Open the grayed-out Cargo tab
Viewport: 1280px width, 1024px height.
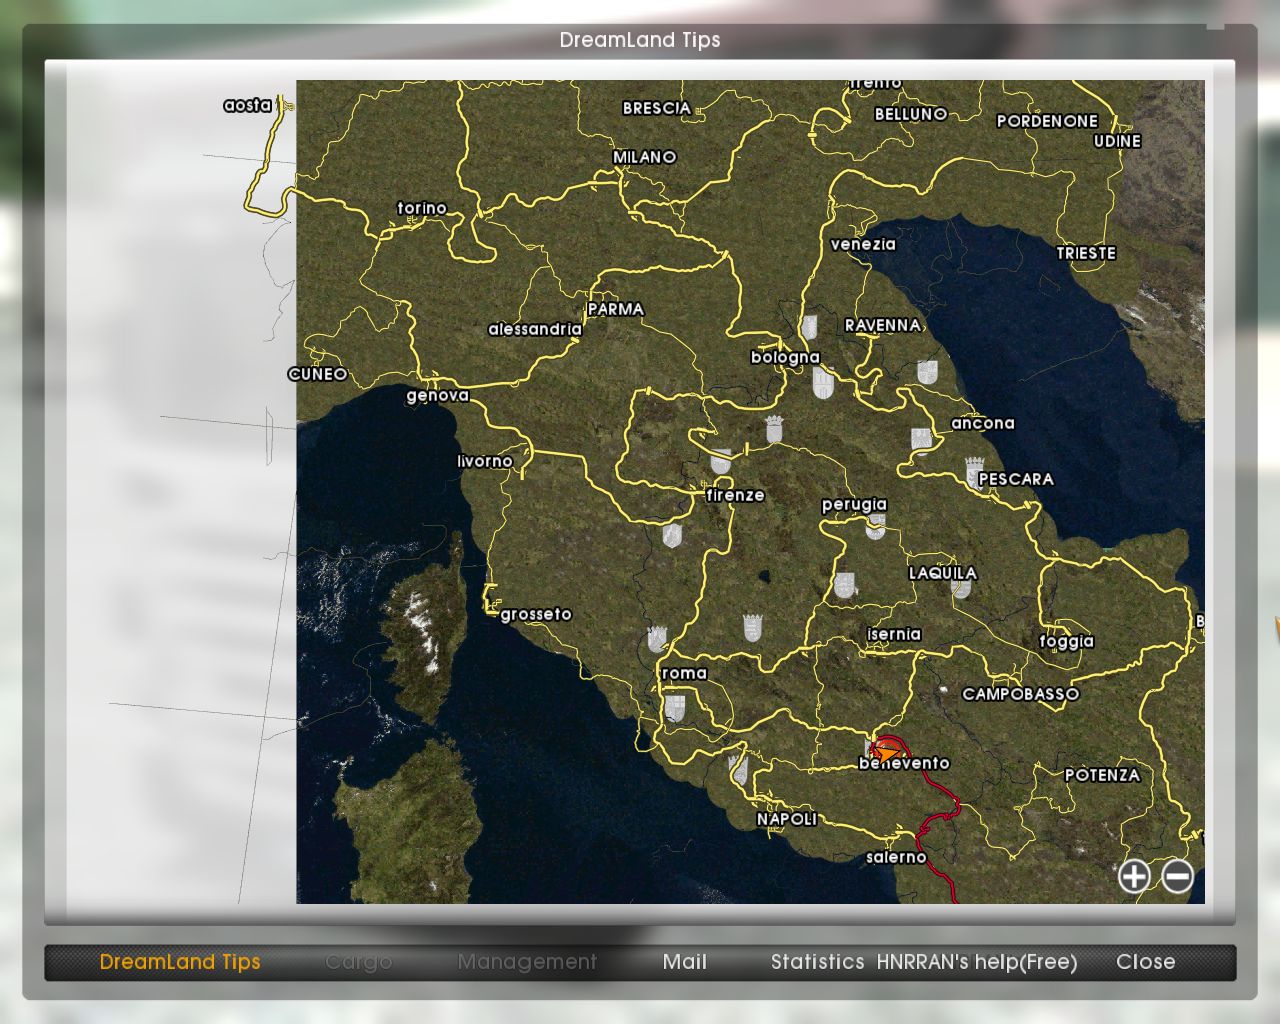358,962
